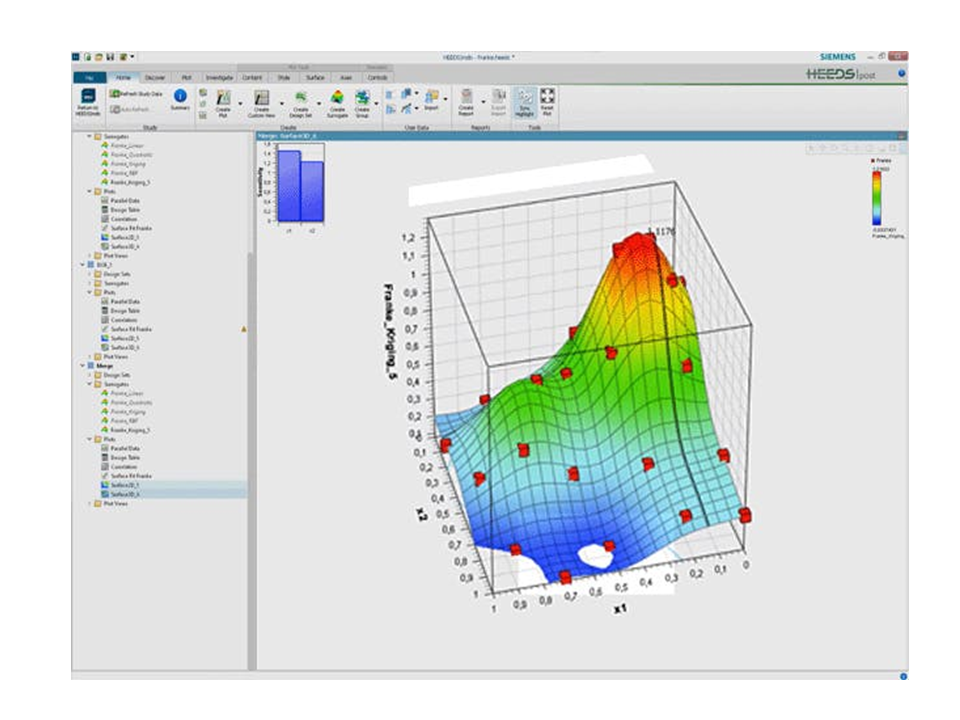
Task: Expand Surrogates under the BOX_1 study
Action: click(89, 283)
